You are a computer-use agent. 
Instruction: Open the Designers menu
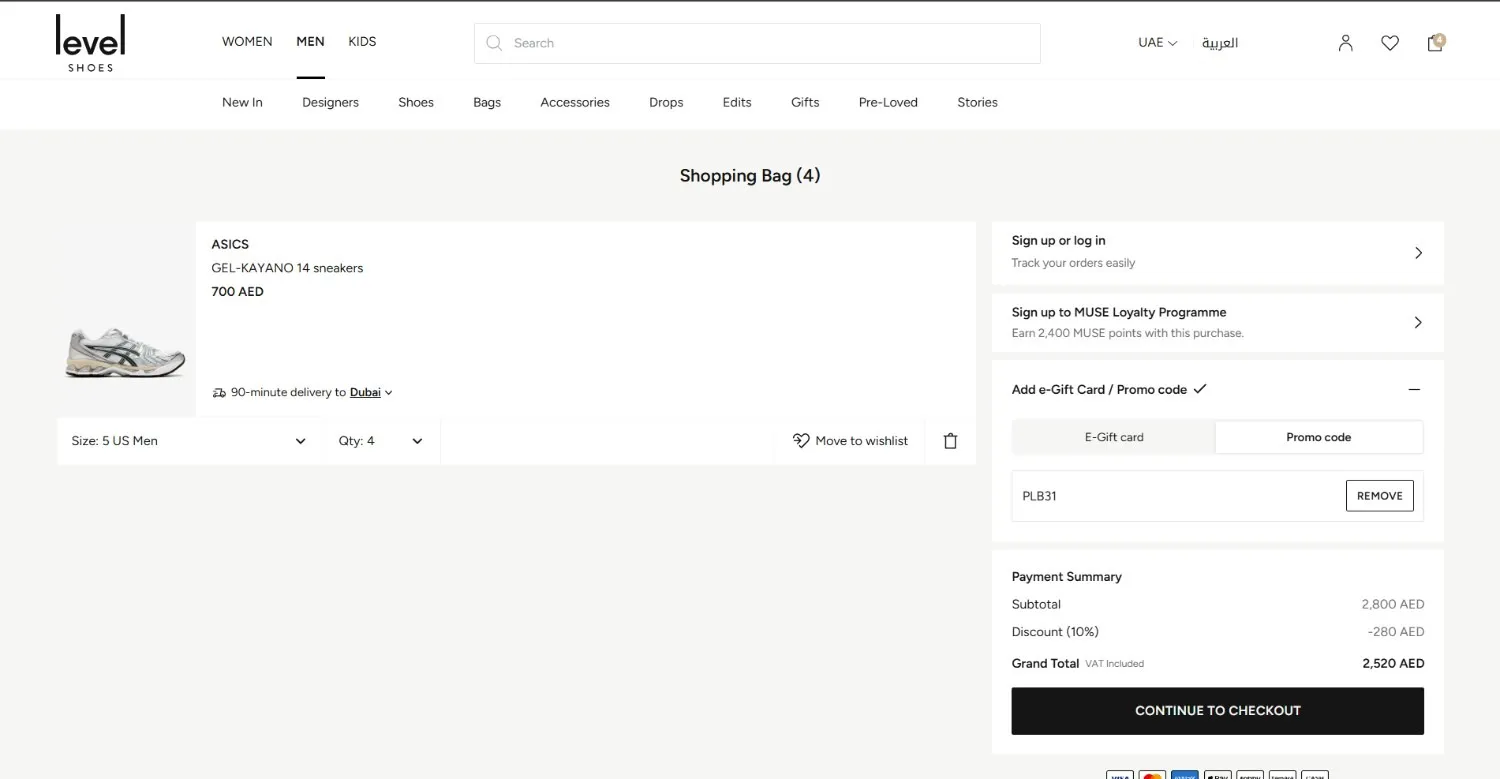coord(330,102)
